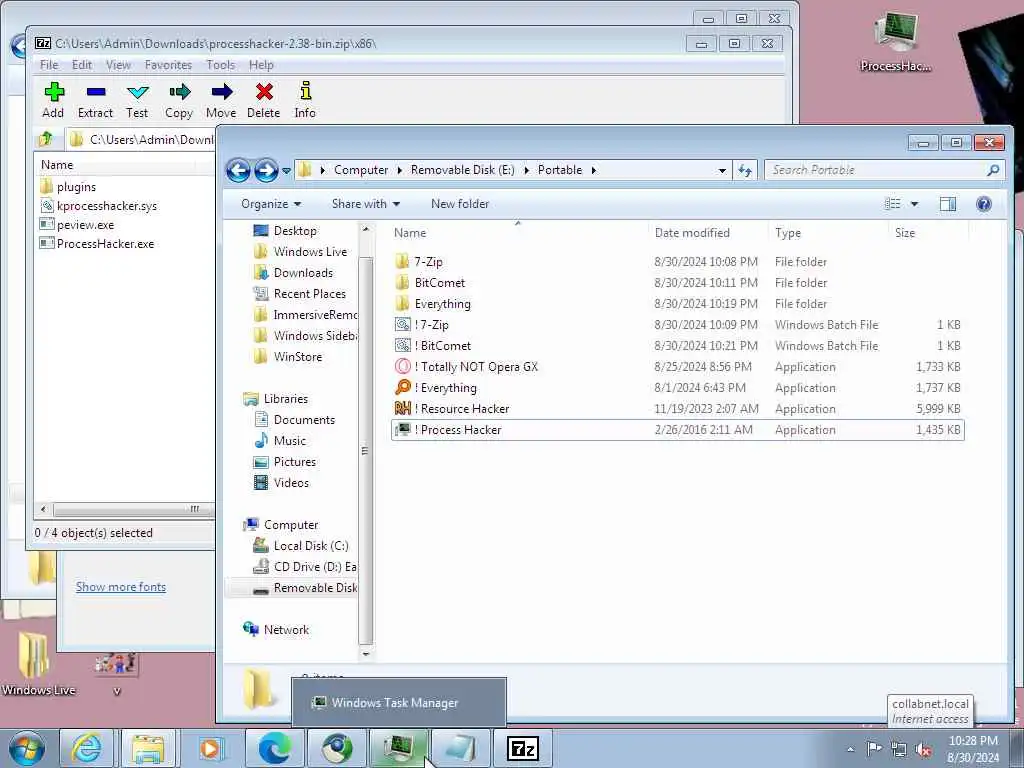Viewport: 1024px width, 768px height.
Task: Click the Windows Start button
Action: coord(26,749)
